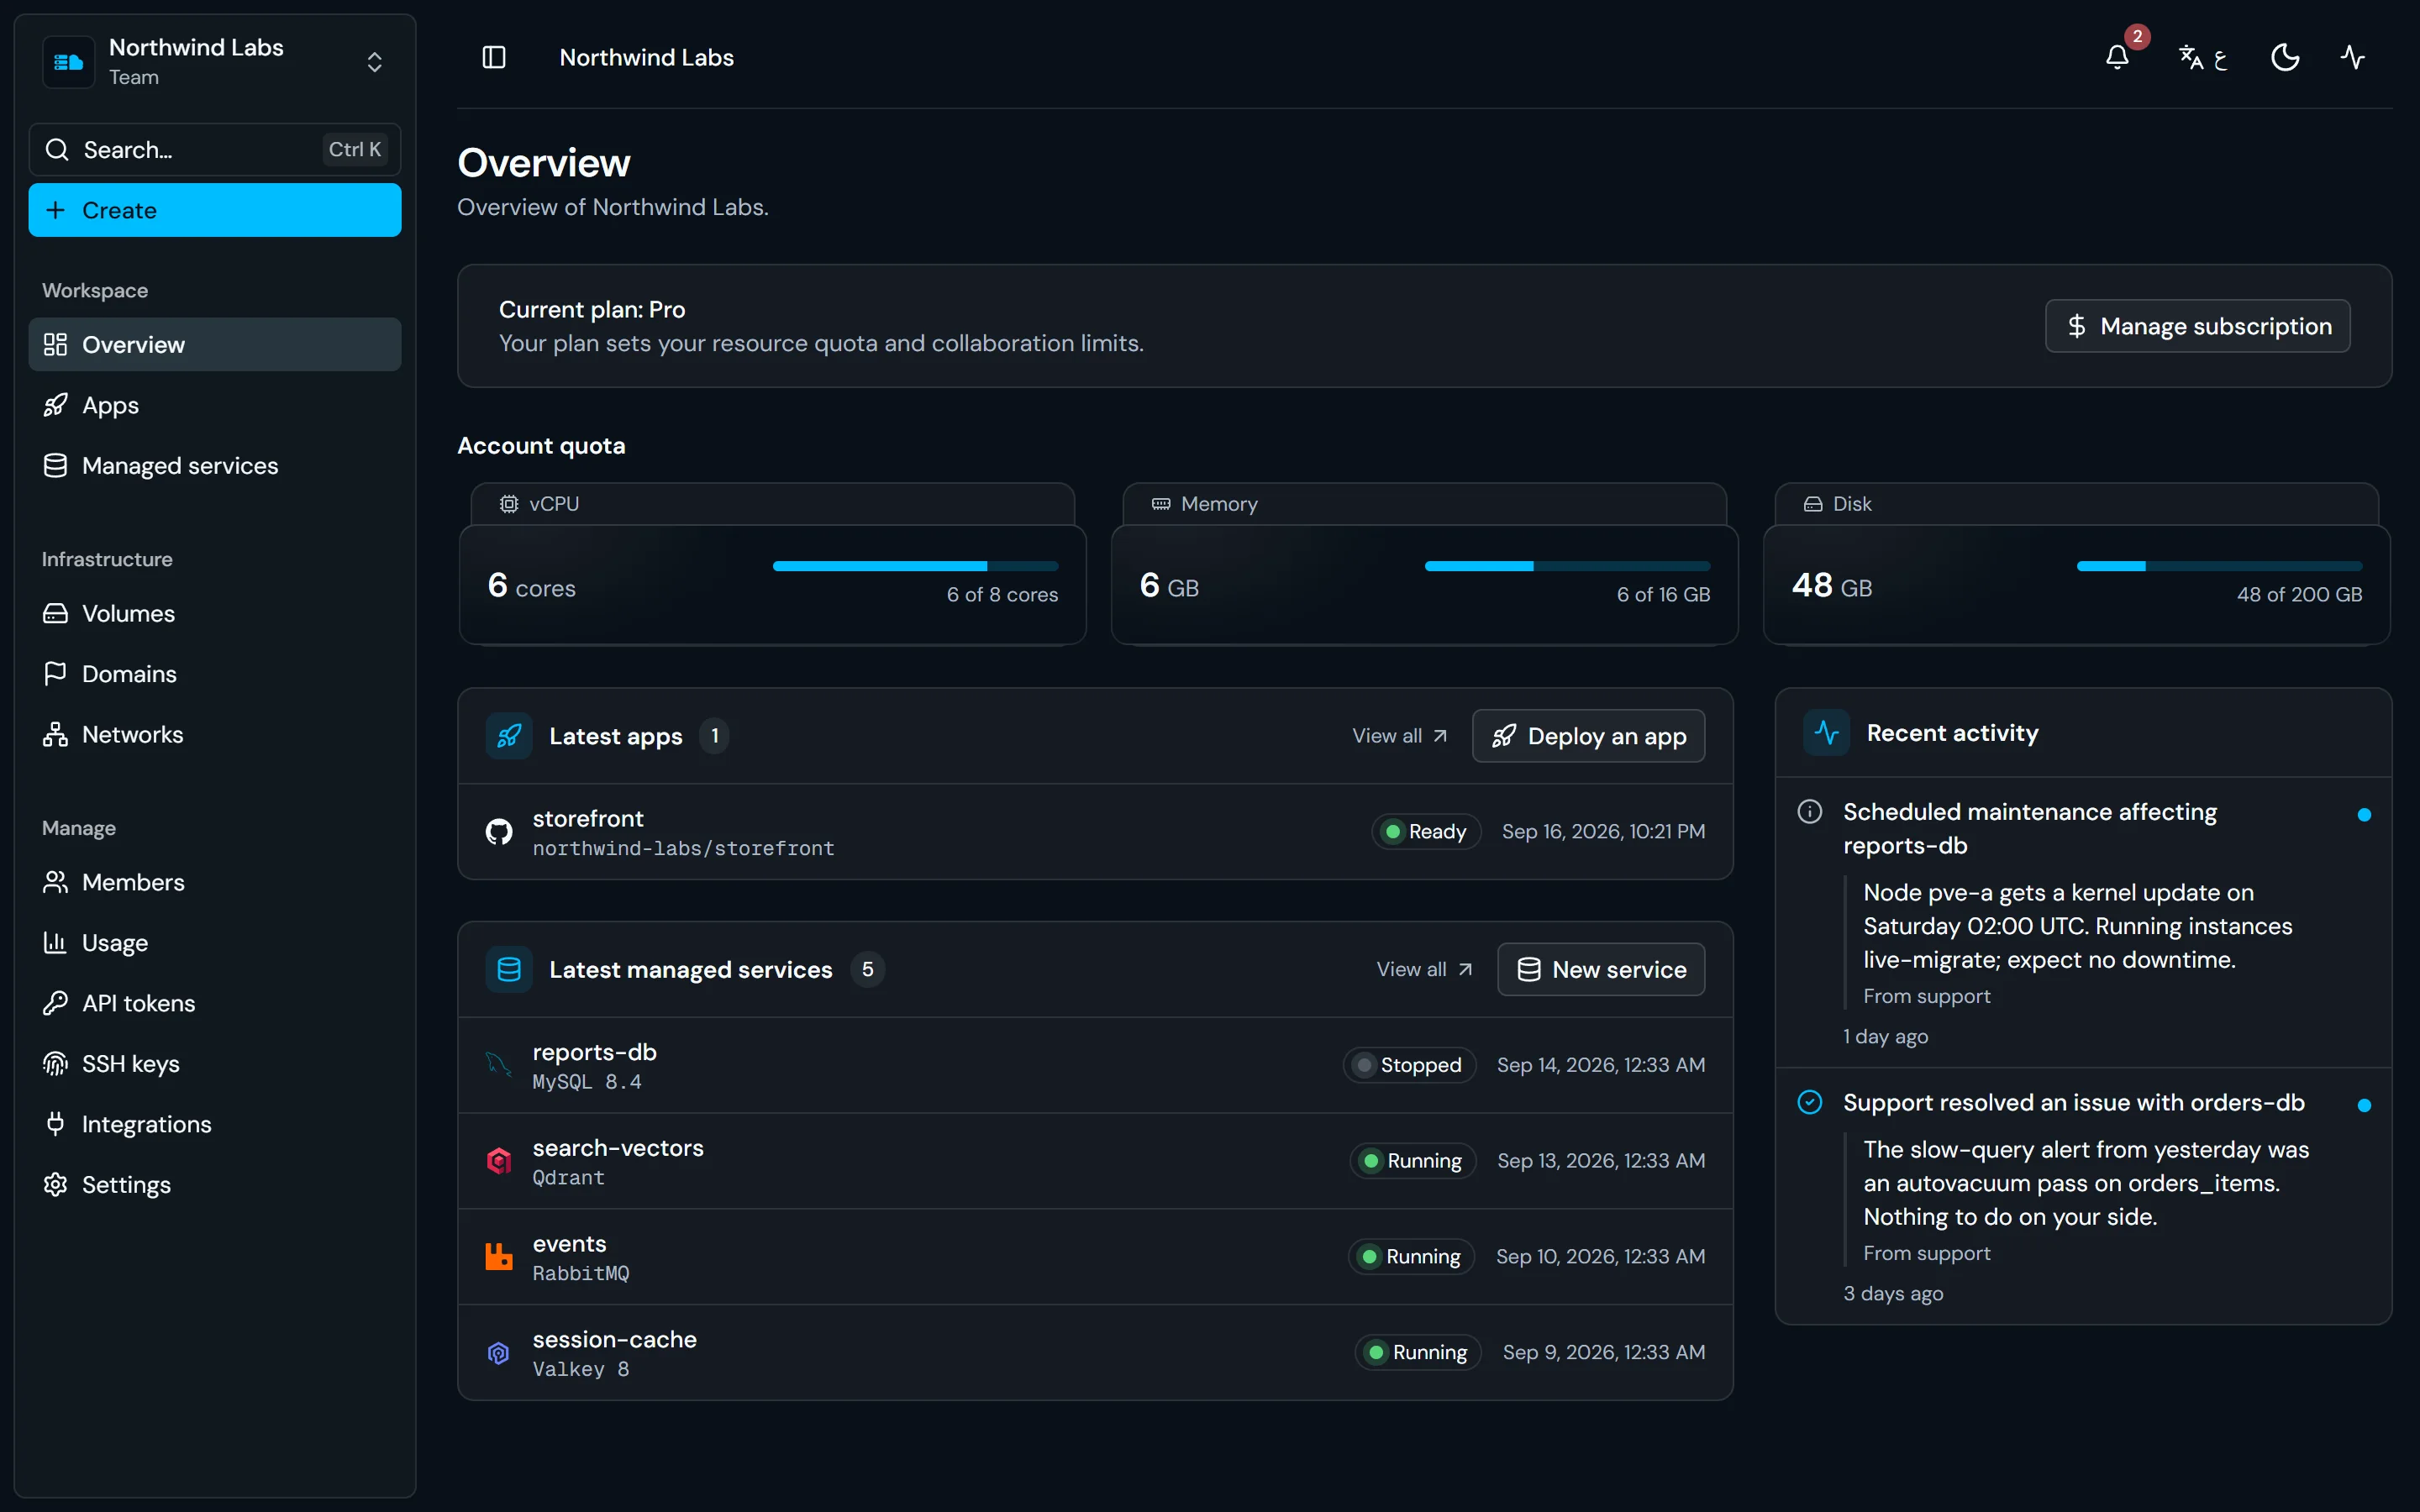Select Overview in the sidebar
Viewport: 2420px width, 1512px height.
[x=215, y=345]
